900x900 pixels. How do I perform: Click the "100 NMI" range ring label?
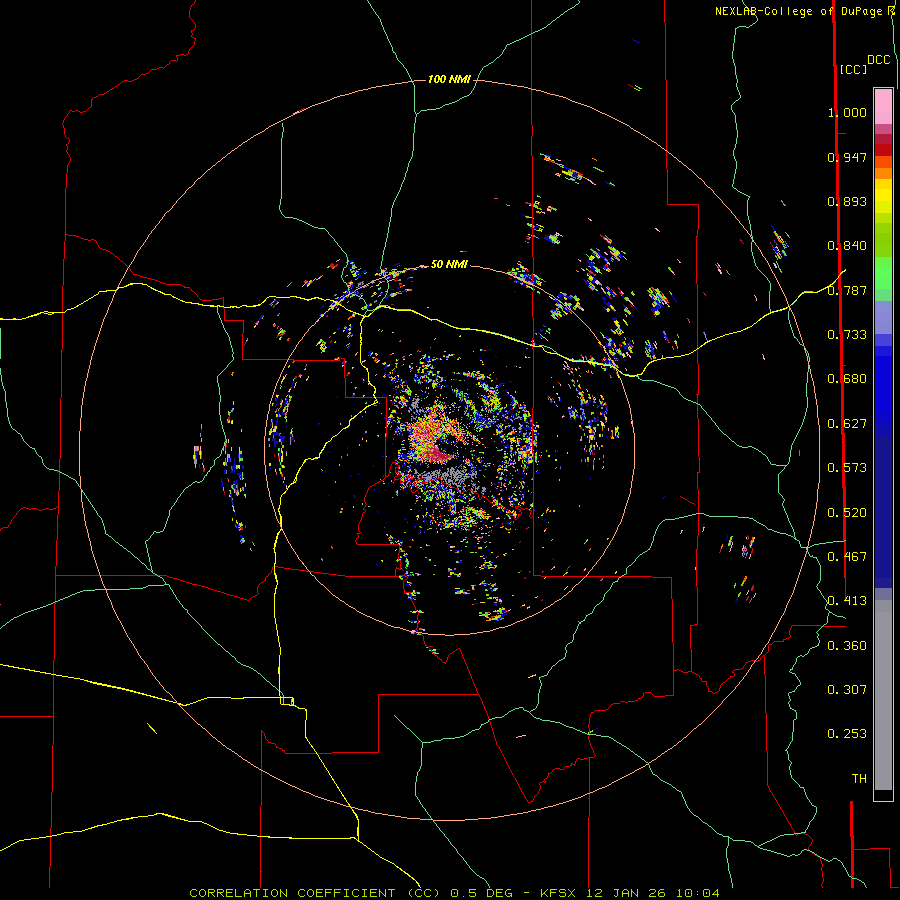click(449, 79)
